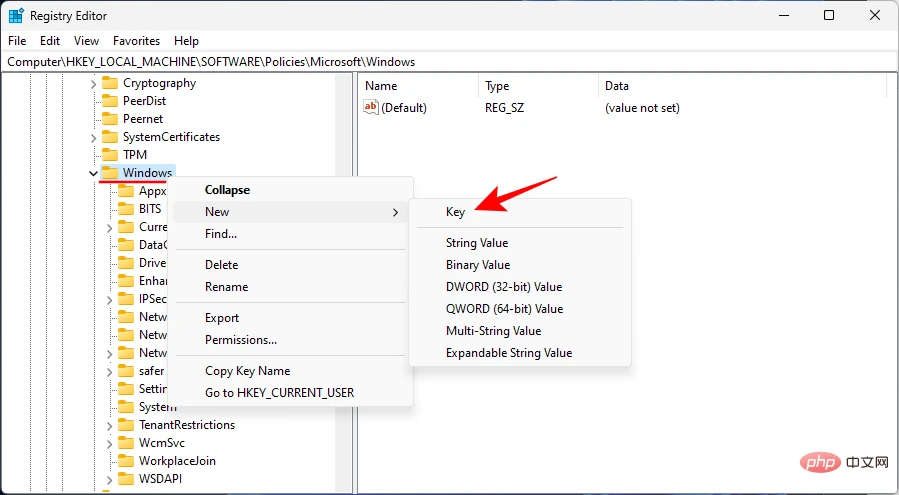
Task: Click the WcmSvc folder icon
Action: [x=126, y=443]
